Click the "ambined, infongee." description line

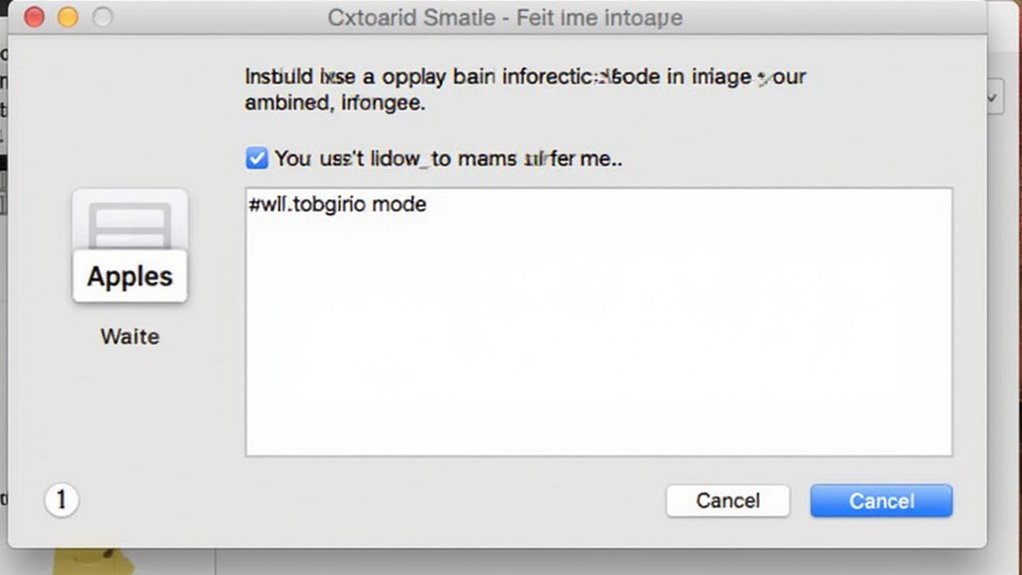(334, 102)
